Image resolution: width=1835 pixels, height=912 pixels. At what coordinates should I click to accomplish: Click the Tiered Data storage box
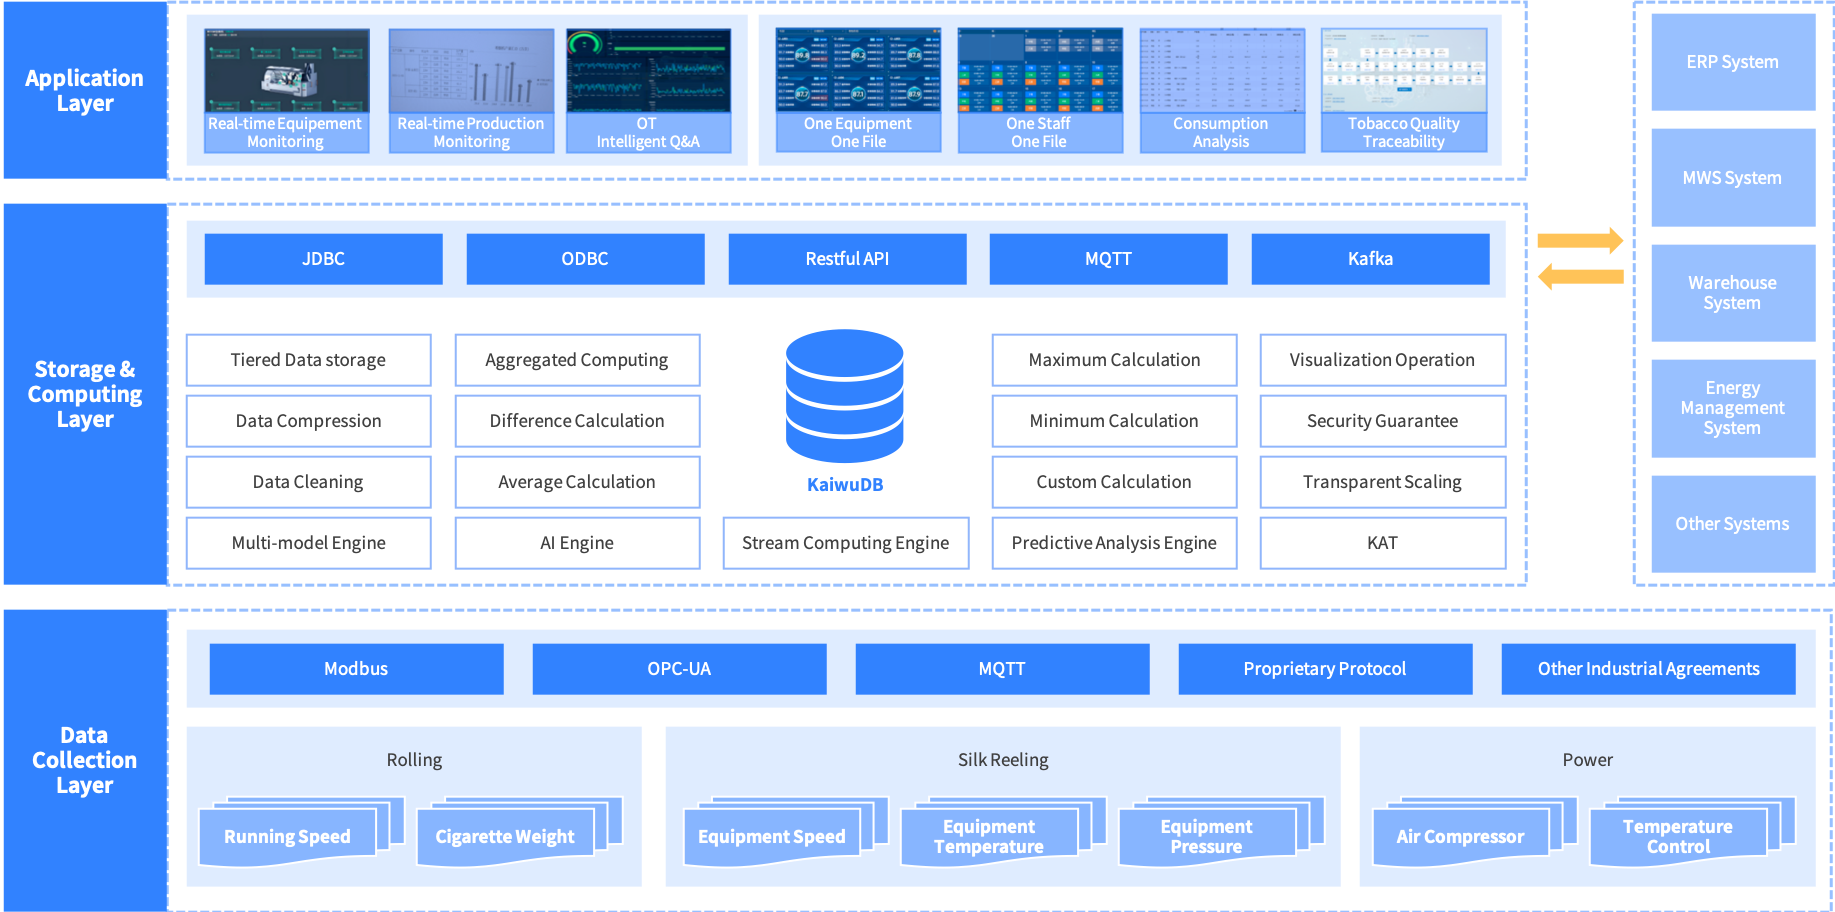coord(309,360)
